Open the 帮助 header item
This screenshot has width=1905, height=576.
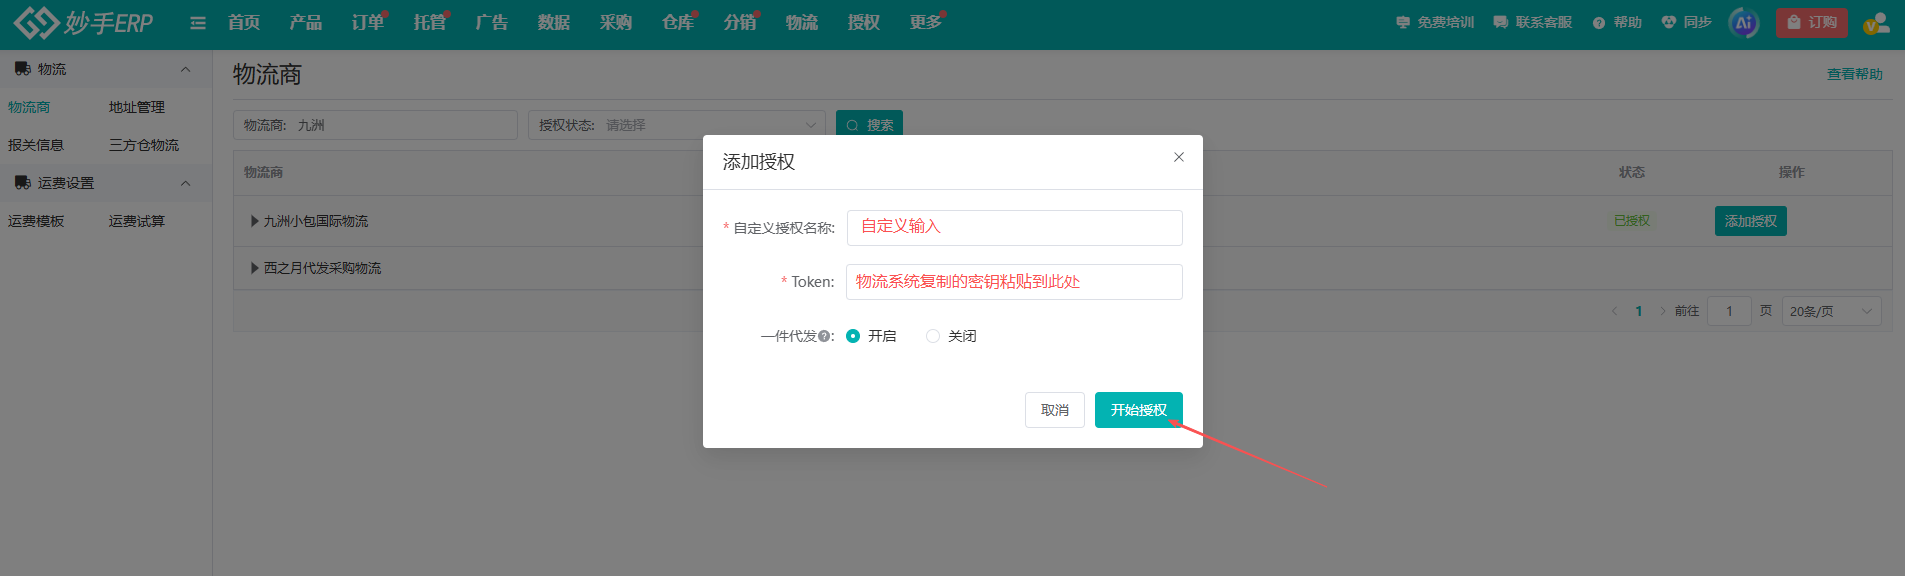(x=1617, y=22)
